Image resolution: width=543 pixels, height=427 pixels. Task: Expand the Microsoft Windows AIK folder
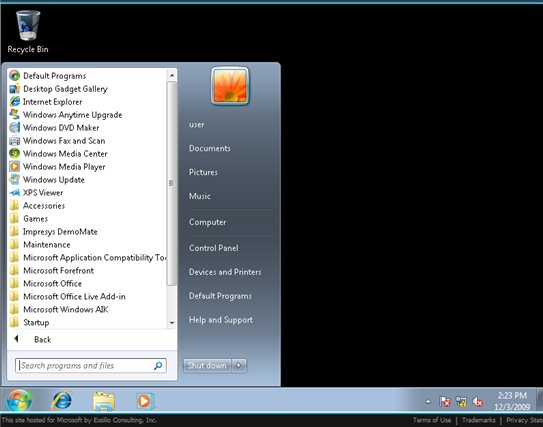(x=59, y=309)
